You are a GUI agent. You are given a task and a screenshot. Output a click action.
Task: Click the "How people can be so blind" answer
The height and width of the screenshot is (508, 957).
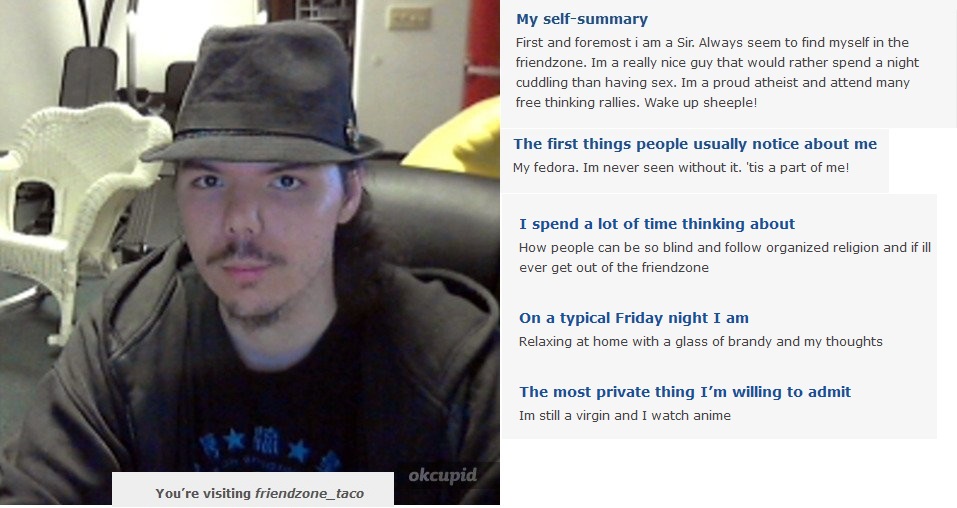point(724,257)
